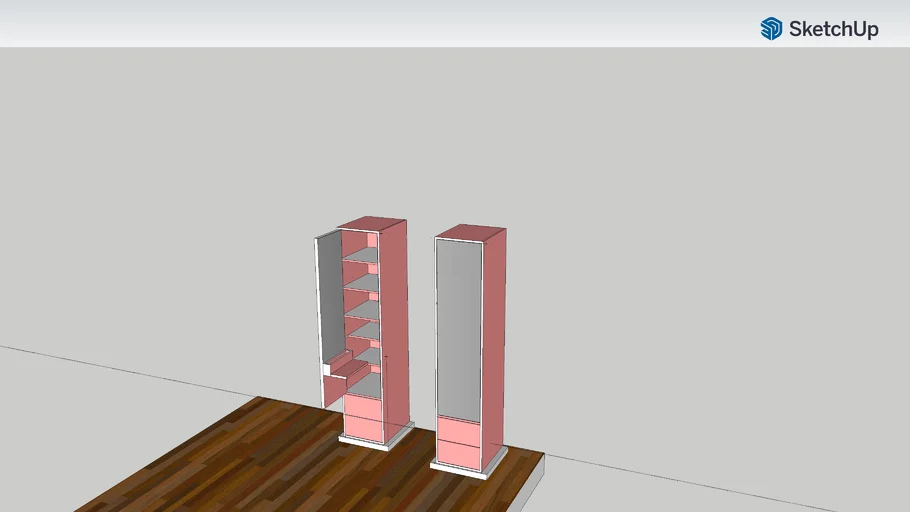Select the top panel of left cabinet

click(x=373, y=223)
